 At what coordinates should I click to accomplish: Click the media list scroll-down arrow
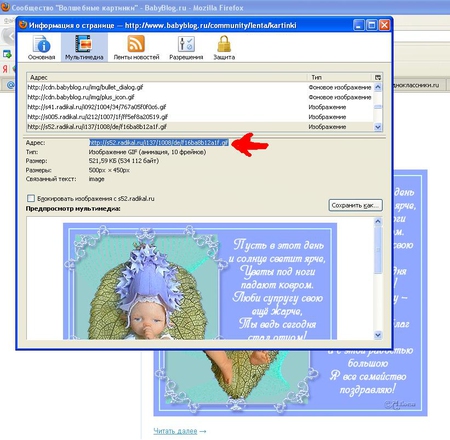(378, 127)
